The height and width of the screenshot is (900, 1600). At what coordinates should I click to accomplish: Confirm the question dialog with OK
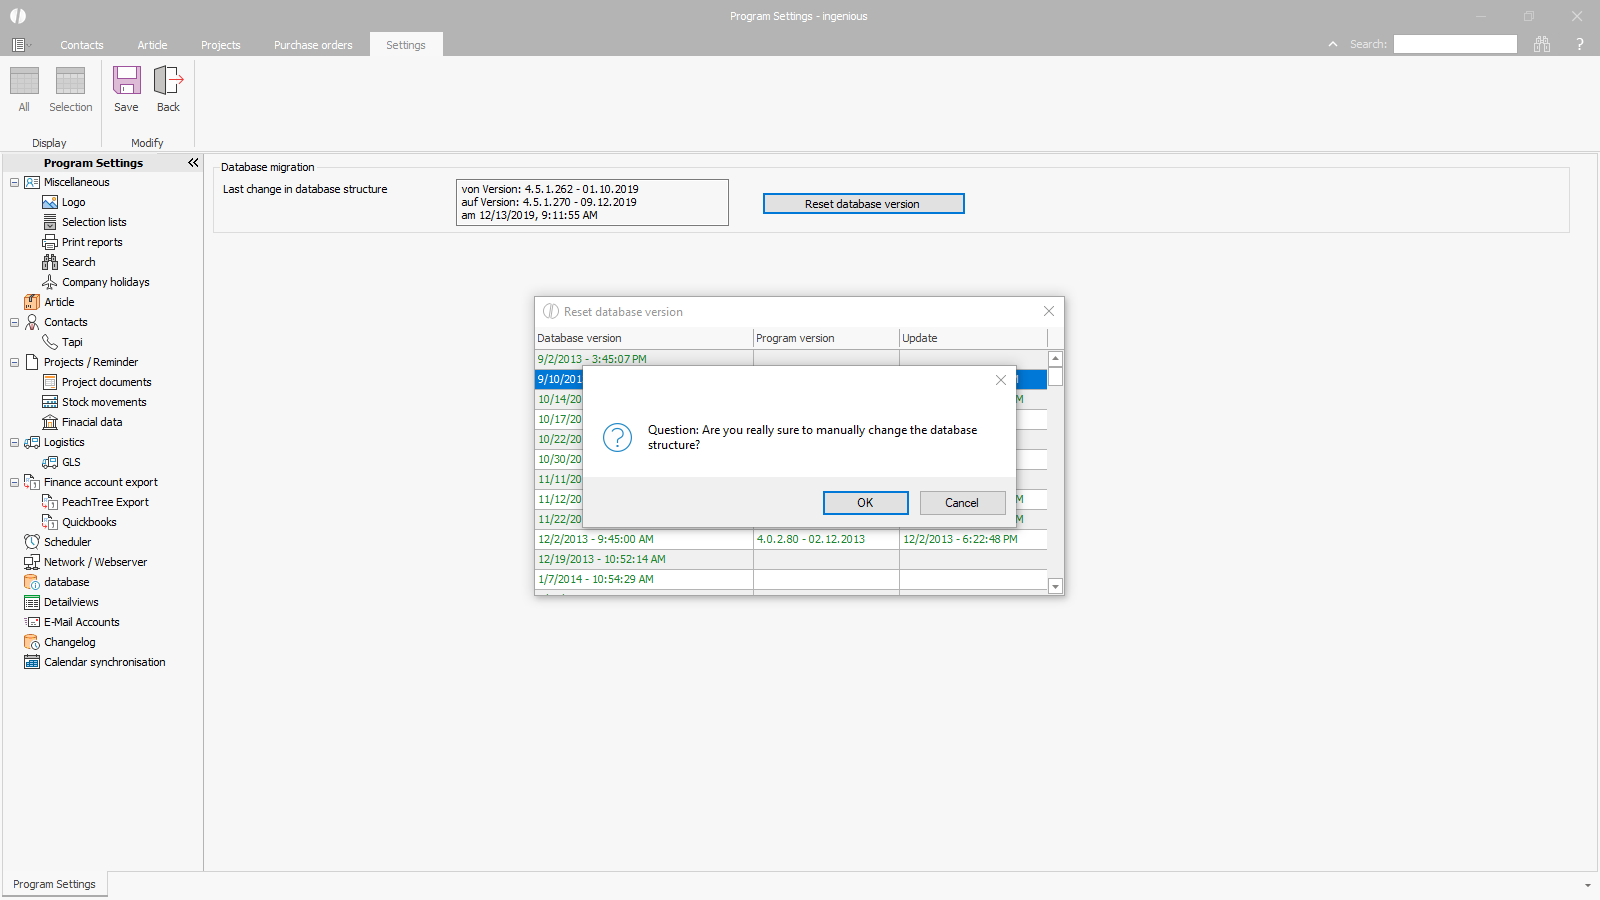point(865,503)
